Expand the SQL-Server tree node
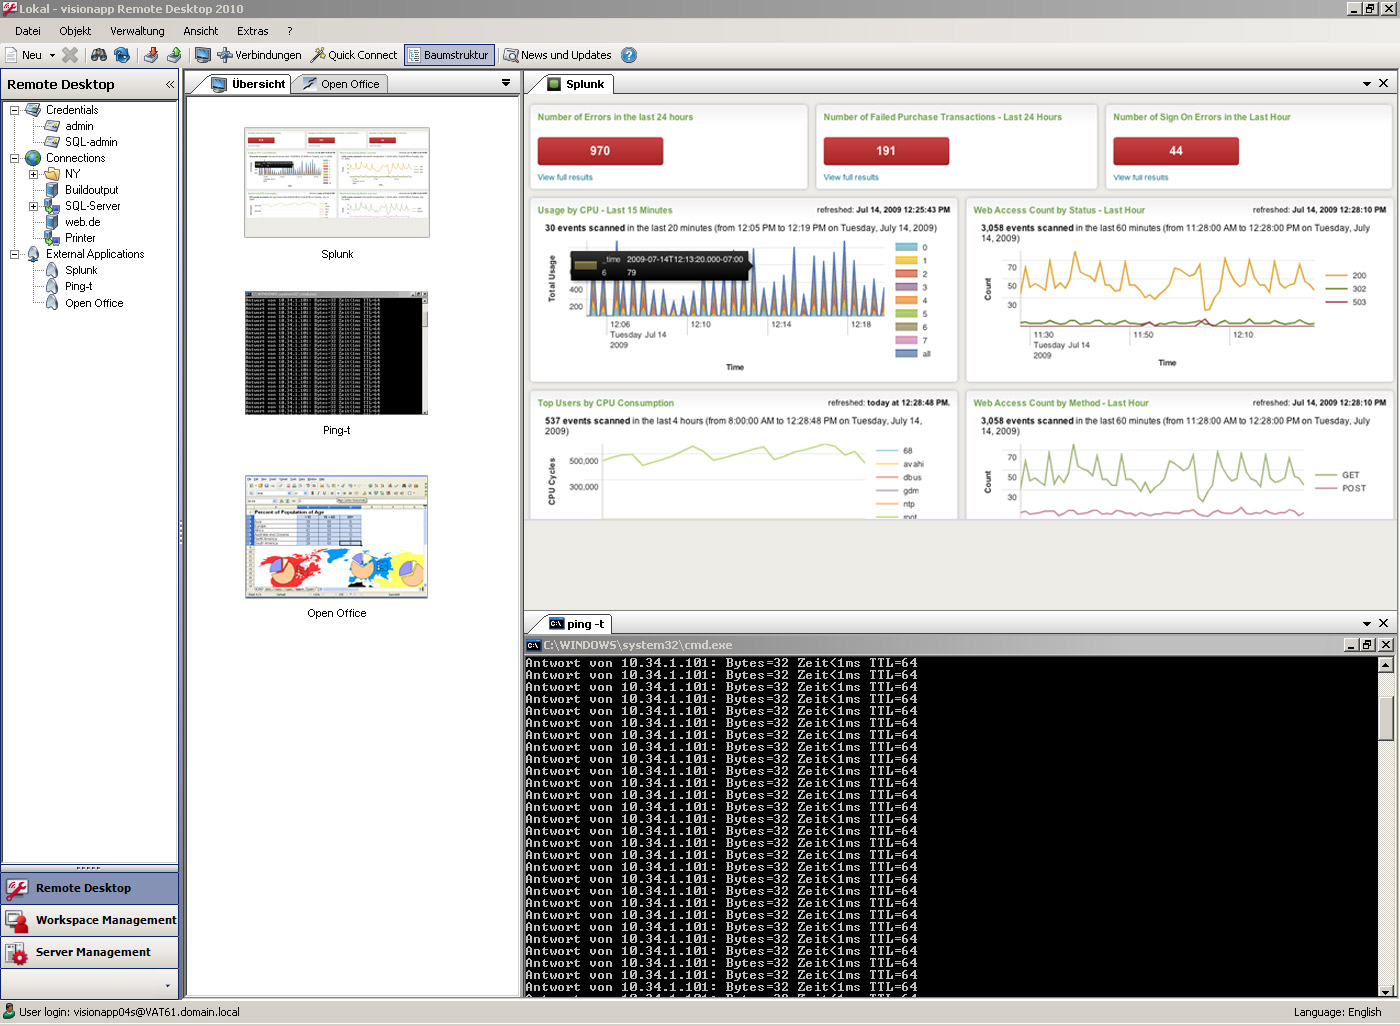This screenshot has height=1026, width=1400. click(x=34, y=205)
